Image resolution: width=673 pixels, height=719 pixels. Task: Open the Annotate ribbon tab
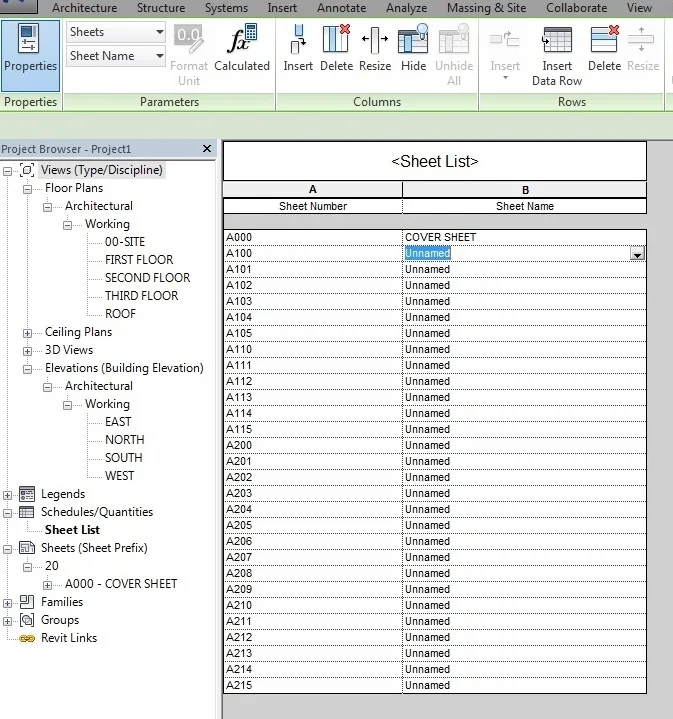[342, 8]
